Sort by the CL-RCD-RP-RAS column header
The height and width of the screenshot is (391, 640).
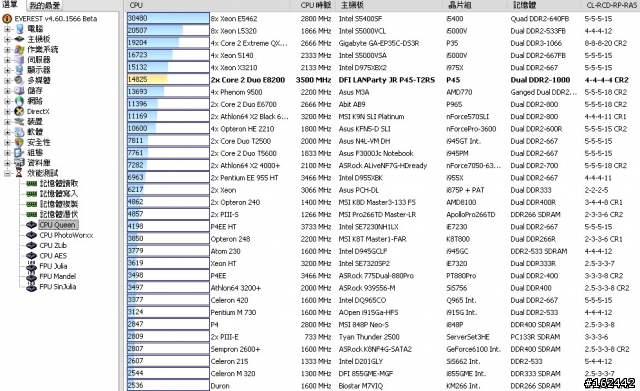tap(611, 5)
